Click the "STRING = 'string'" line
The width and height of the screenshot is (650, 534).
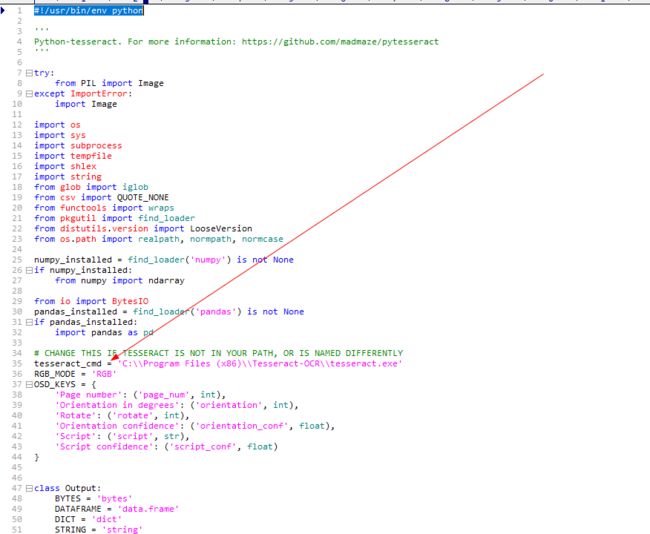[x=99, y=529]
